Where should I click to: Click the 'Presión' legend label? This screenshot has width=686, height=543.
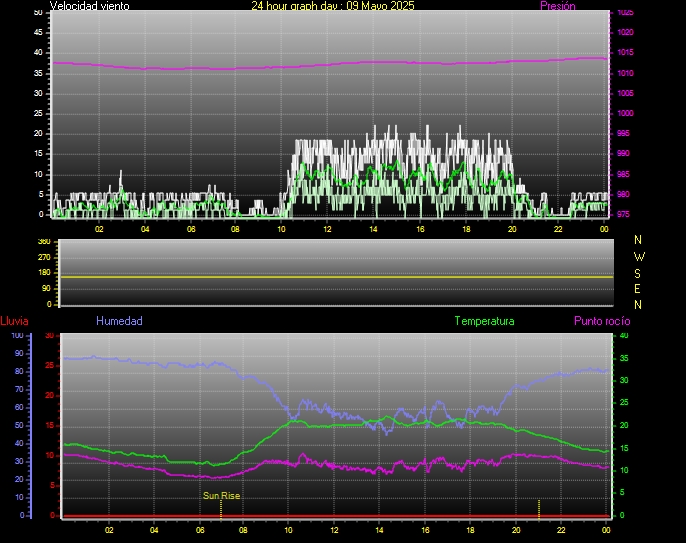557,6
